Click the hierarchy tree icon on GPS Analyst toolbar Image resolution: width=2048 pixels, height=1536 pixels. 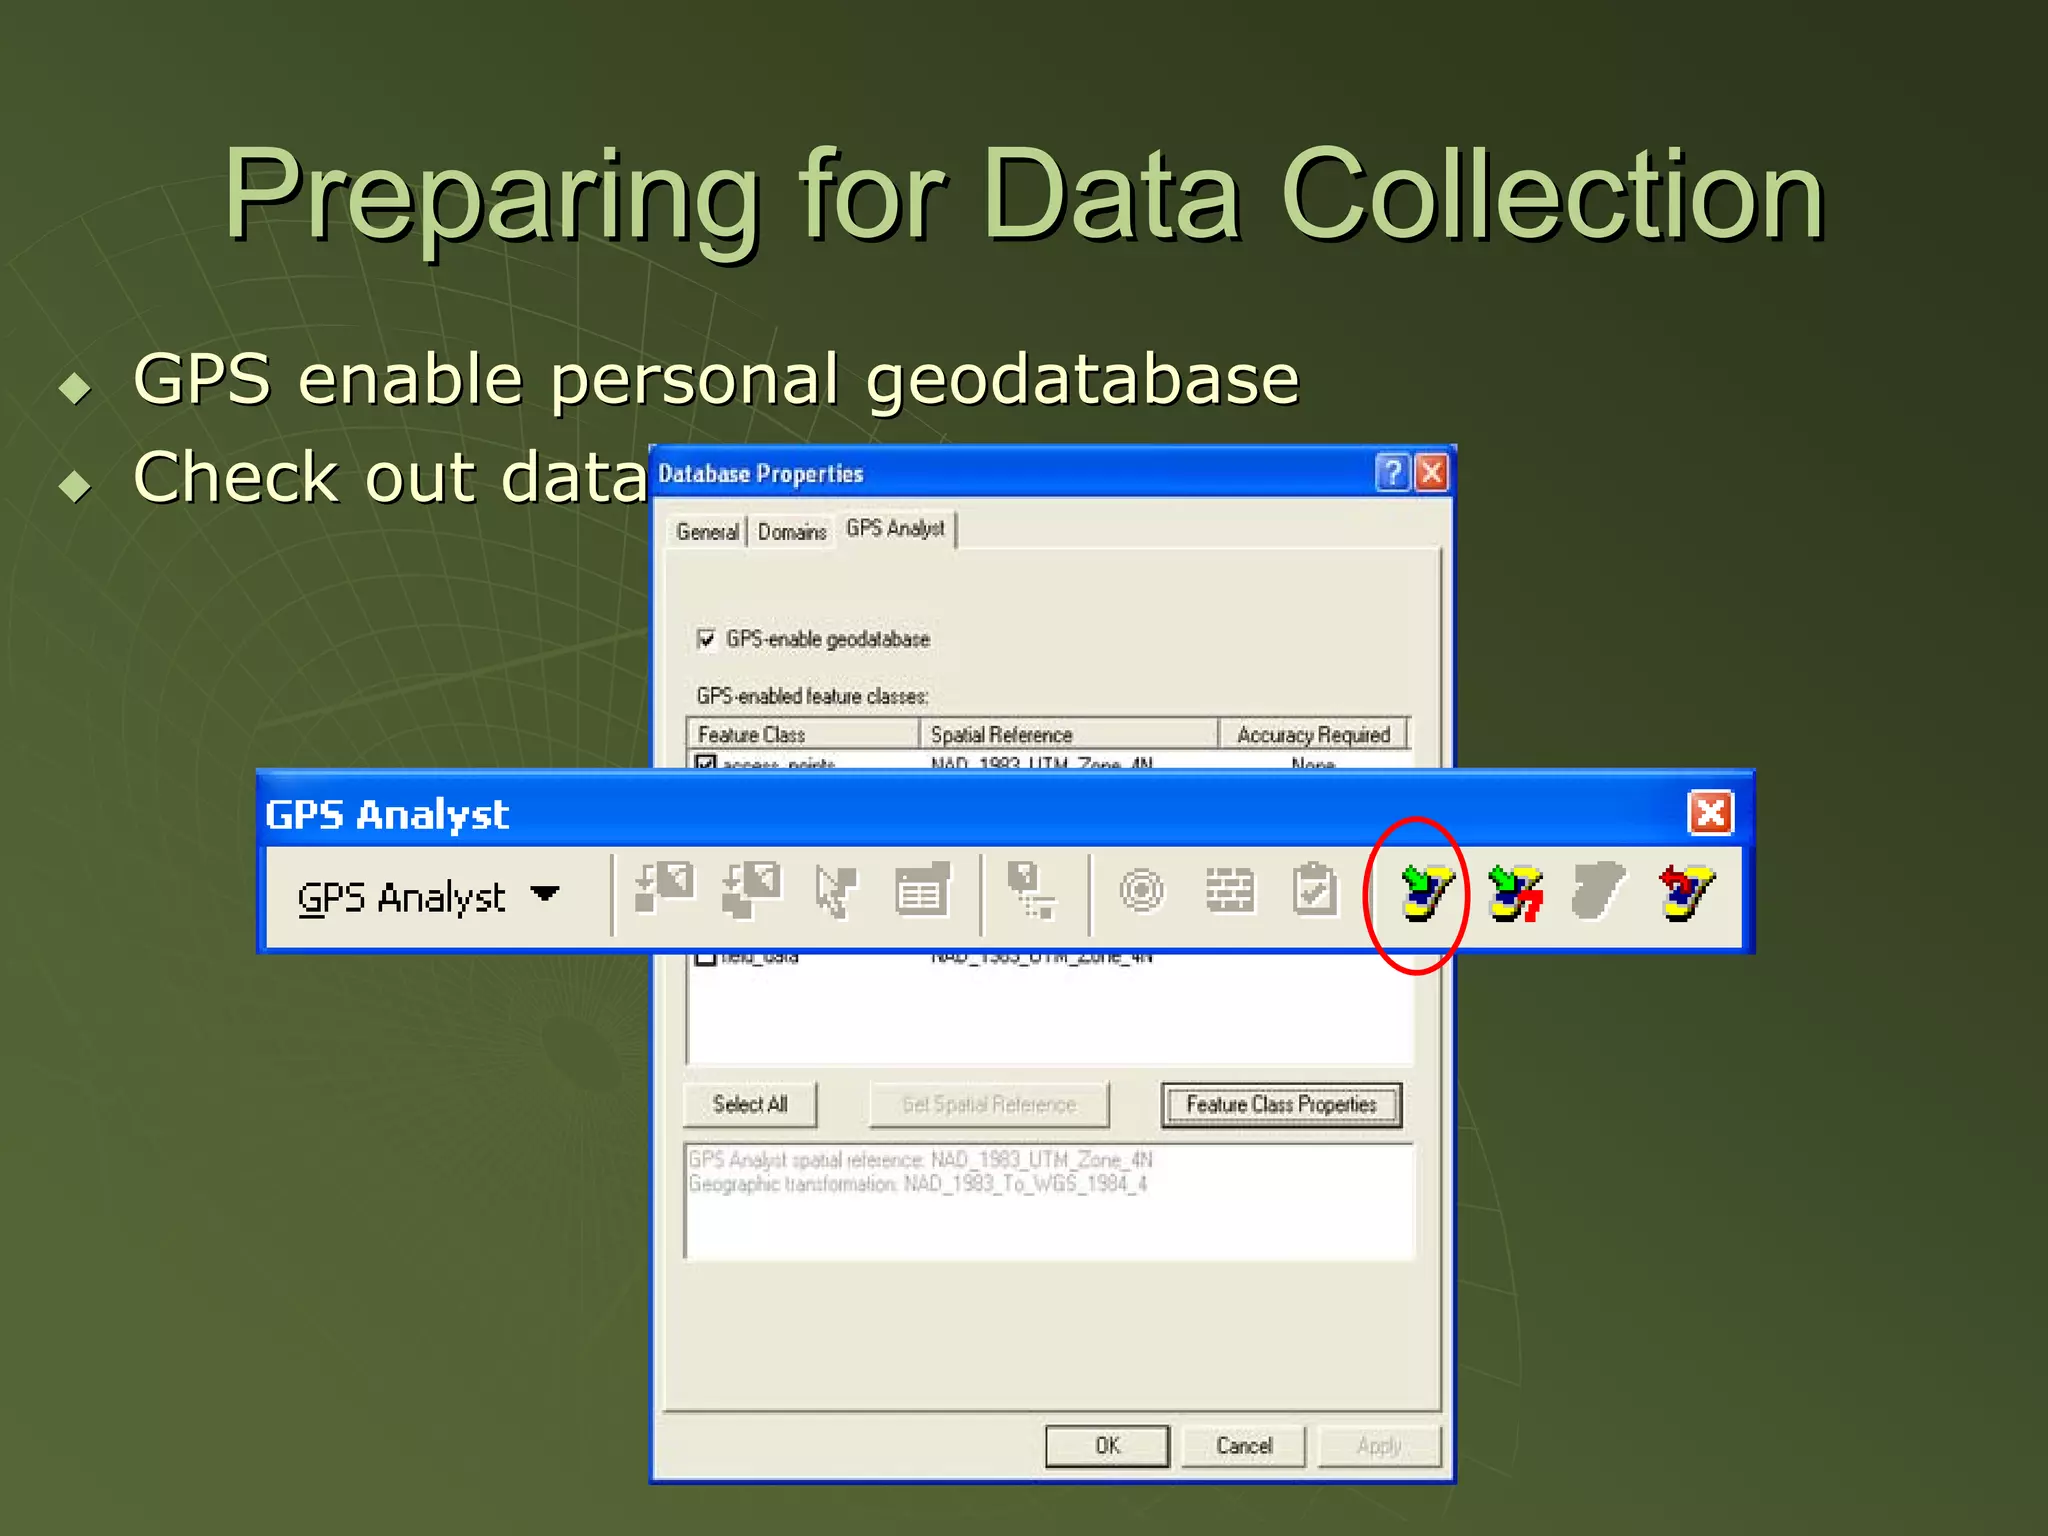coord(1031,889)
